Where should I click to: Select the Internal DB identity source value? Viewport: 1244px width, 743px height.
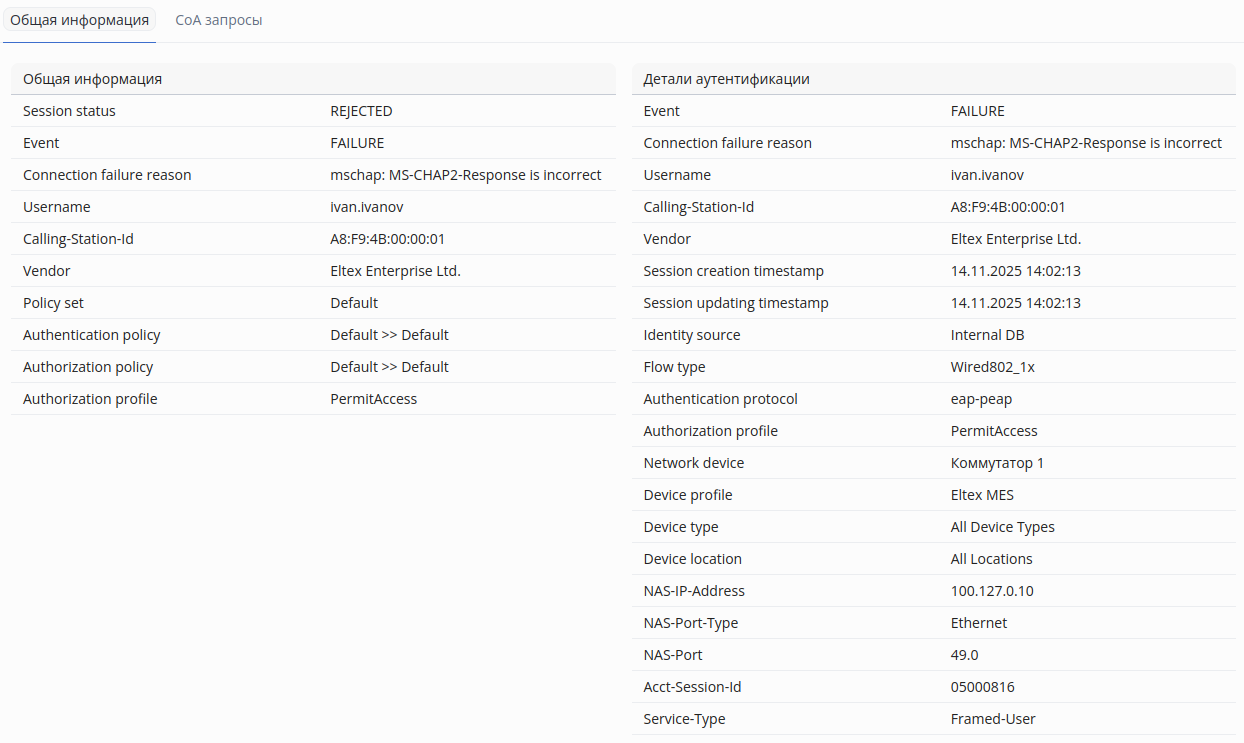pos(987,335)
